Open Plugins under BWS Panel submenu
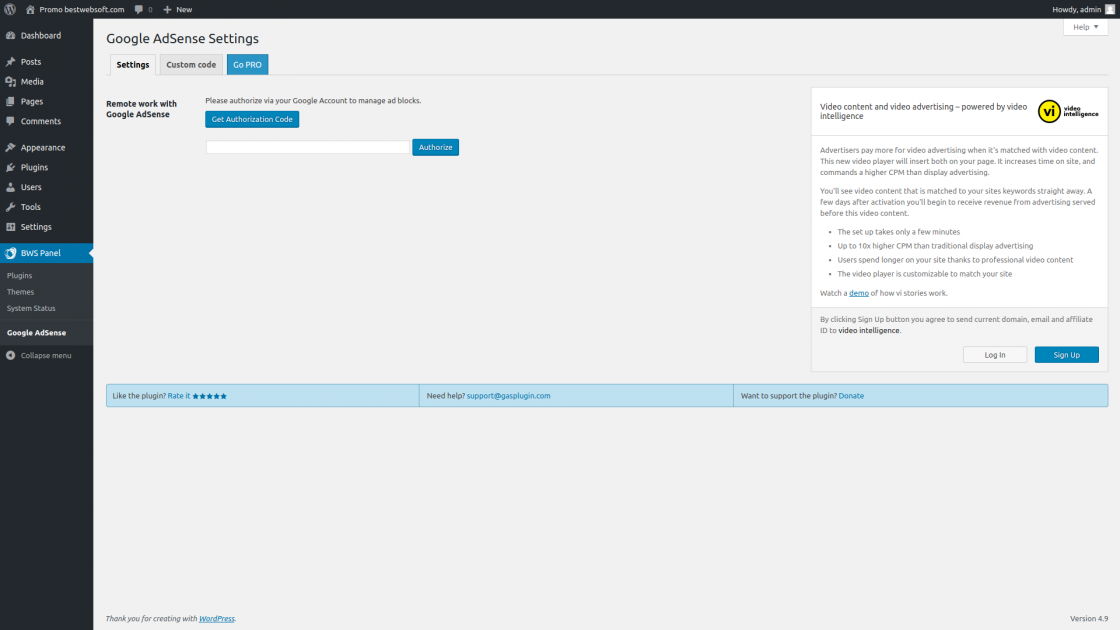 (x=19, y=276)
